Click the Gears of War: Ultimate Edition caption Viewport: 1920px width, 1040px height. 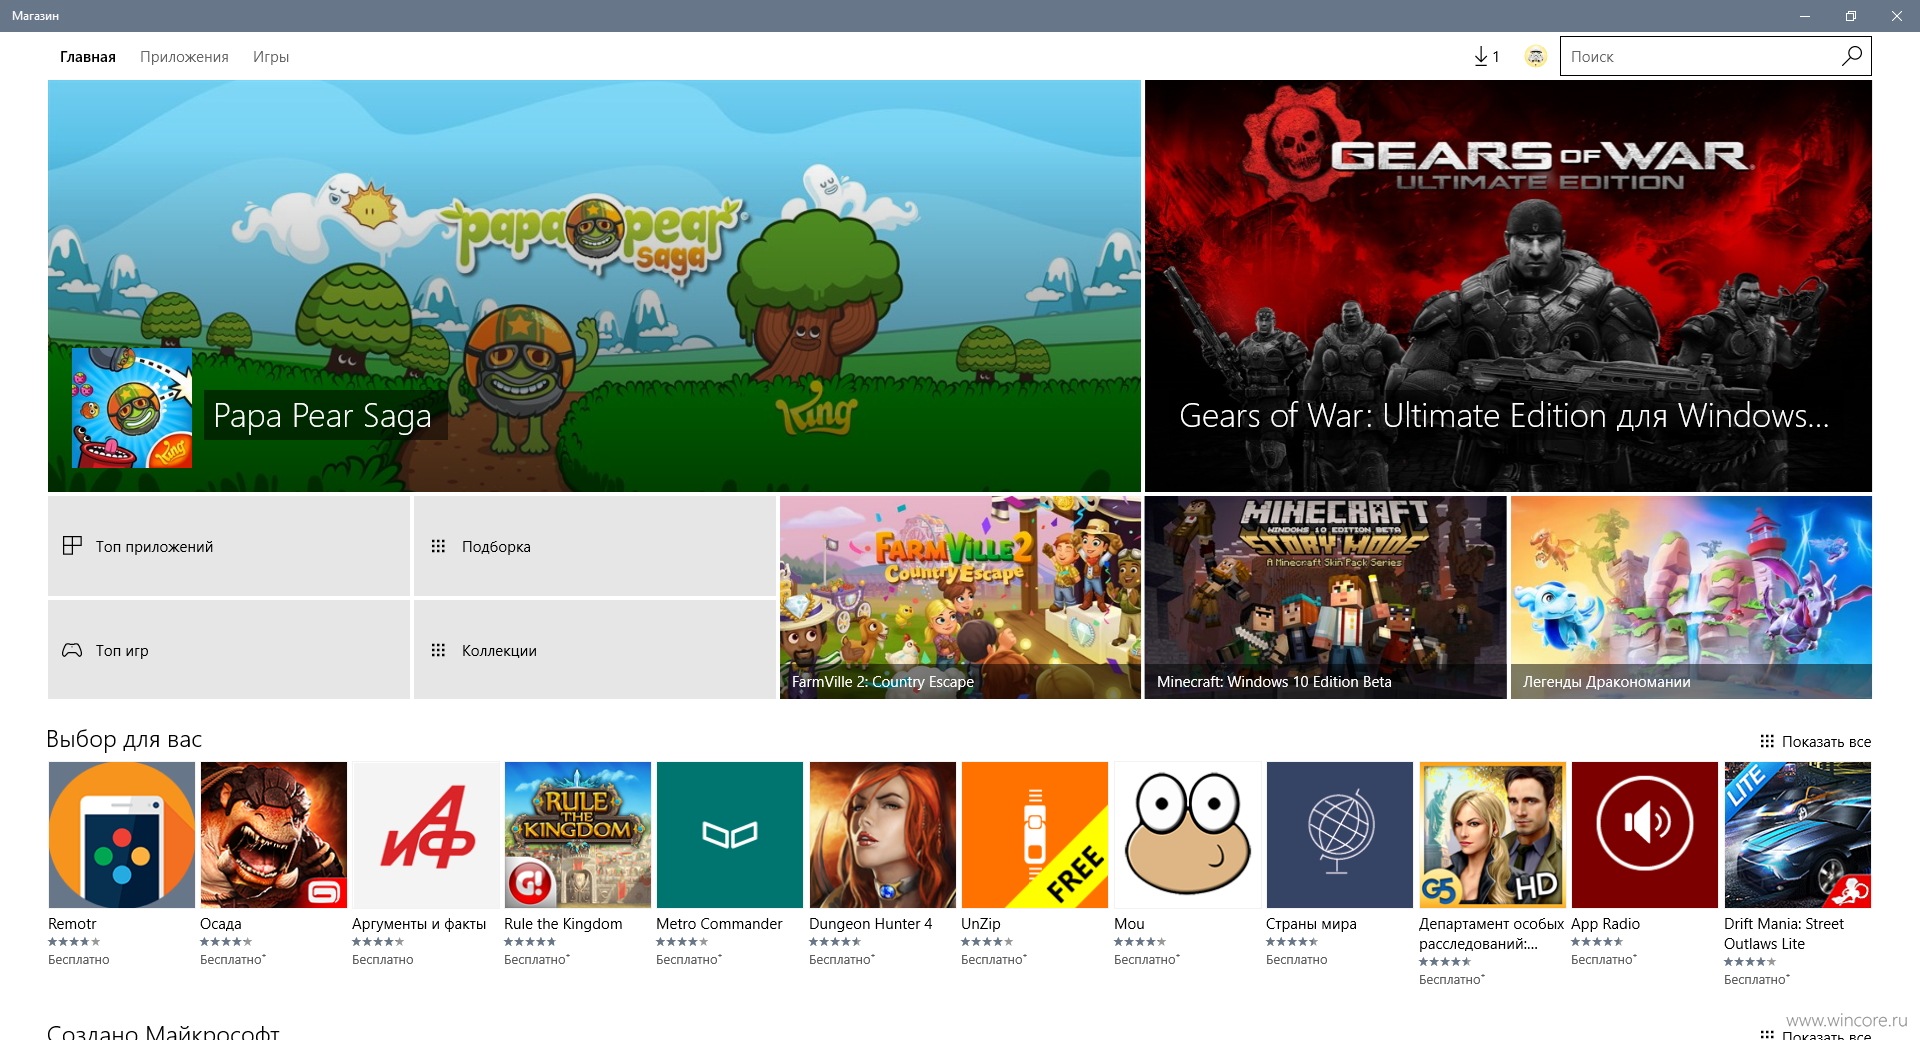(x=1504, y=416)
